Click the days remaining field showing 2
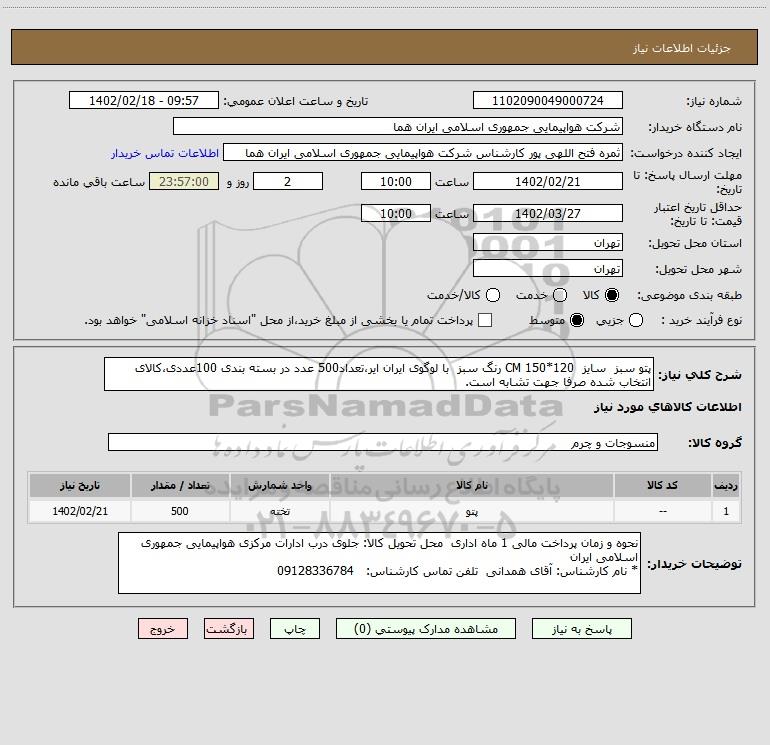Screen dimensions: 770x745 pyautogui.click(x=288, y=181)
